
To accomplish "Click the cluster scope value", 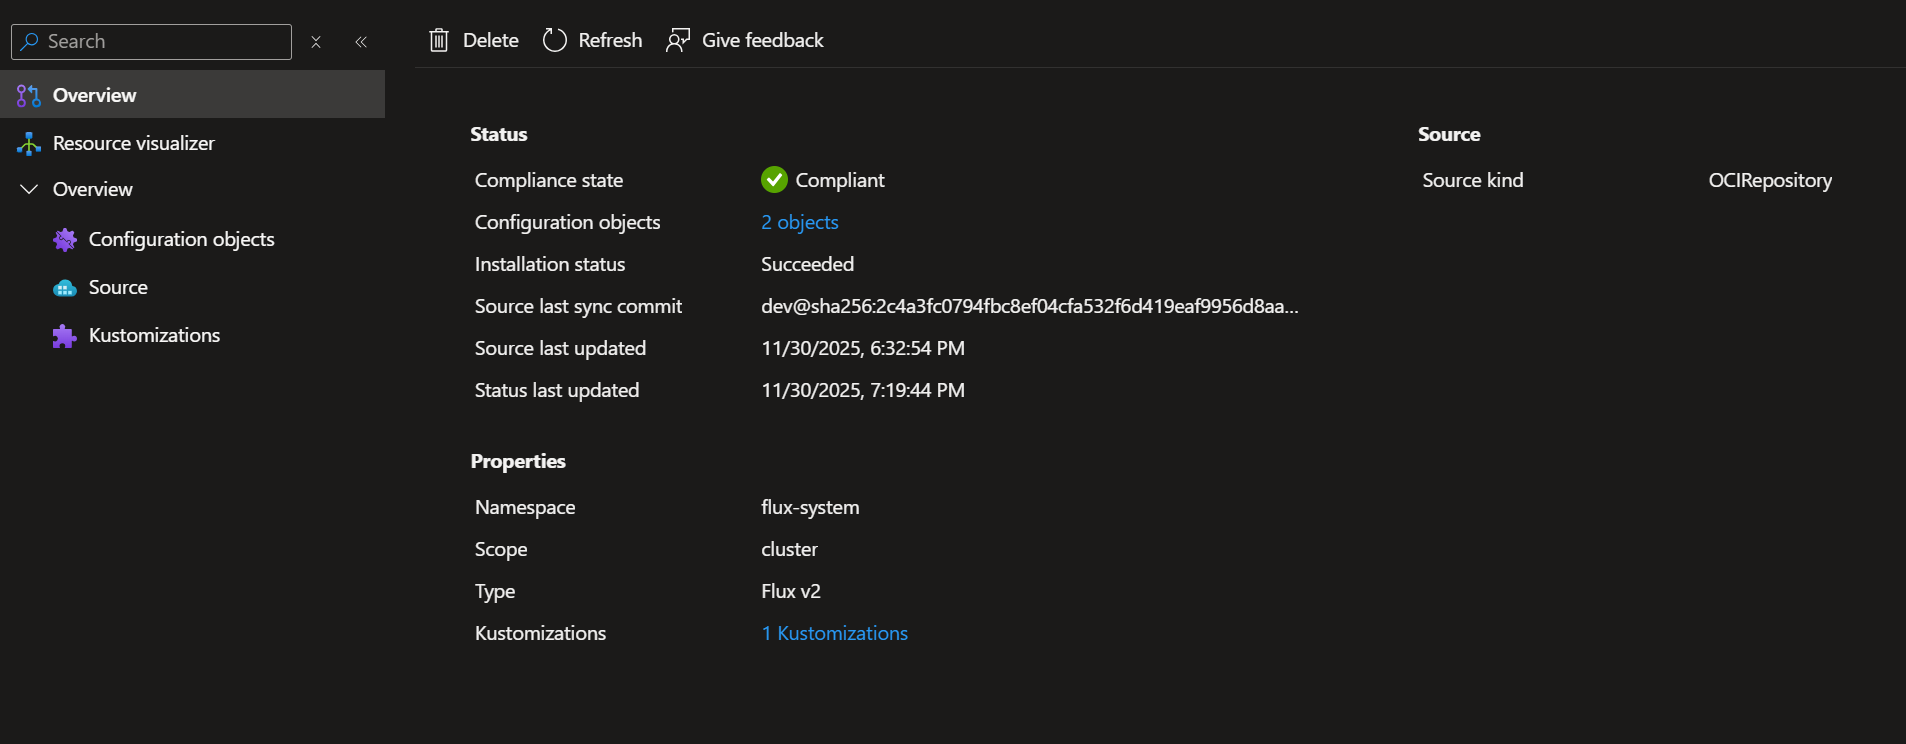I will pos(789,549).
